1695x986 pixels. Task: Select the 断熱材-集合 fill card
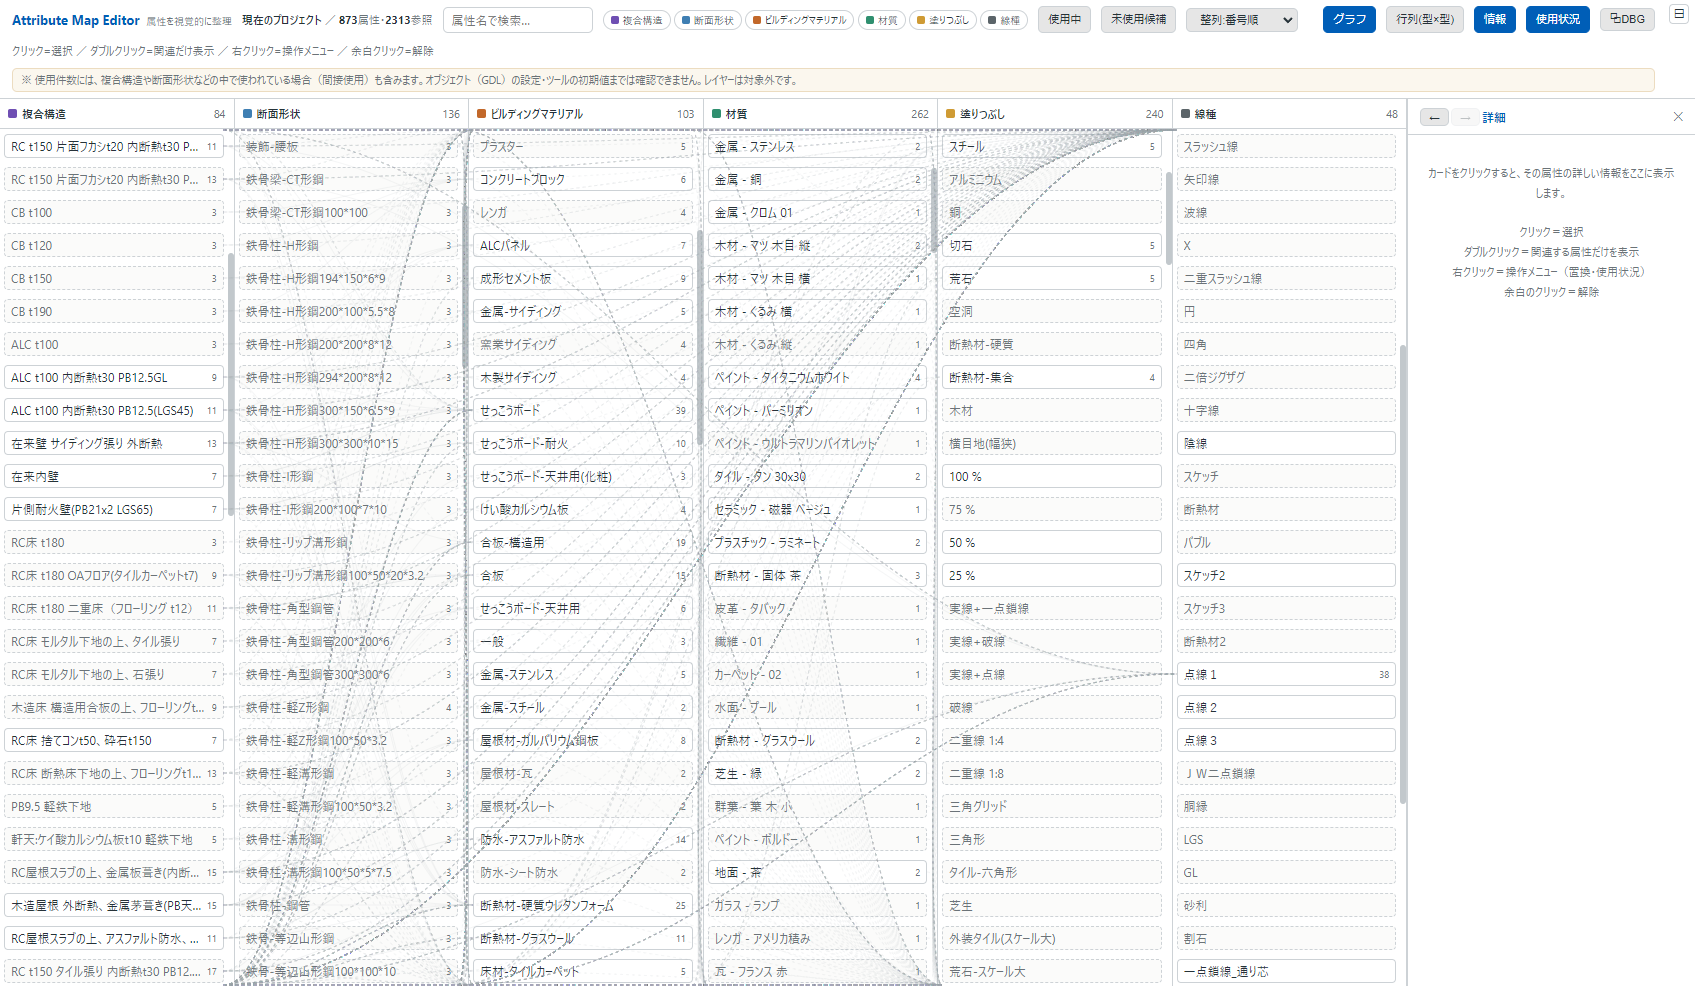click(1052, 378)
